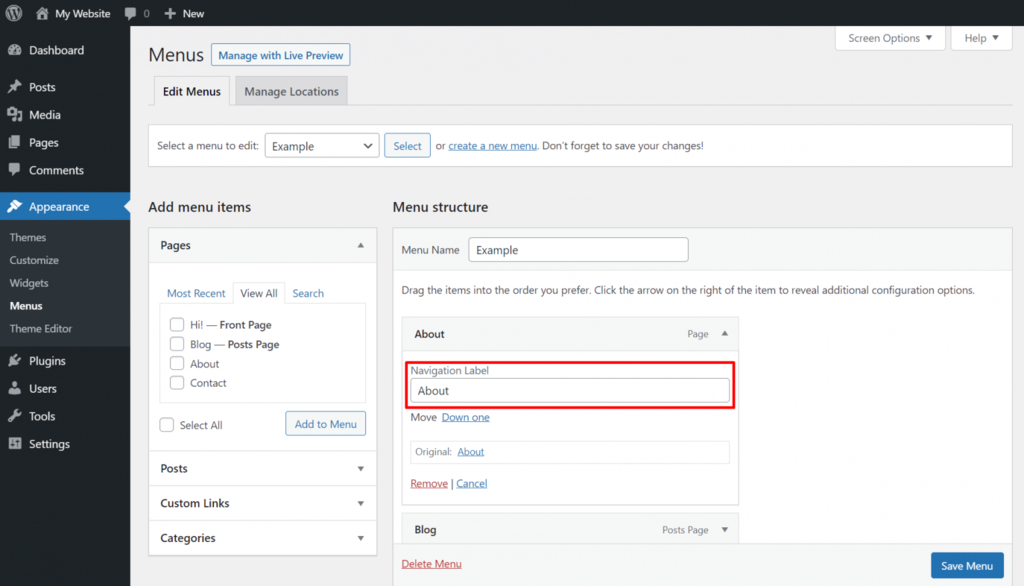The image size is (1024, 586).
Task: Click the comments bubble icon in admin bar
Action: [130, 13]
